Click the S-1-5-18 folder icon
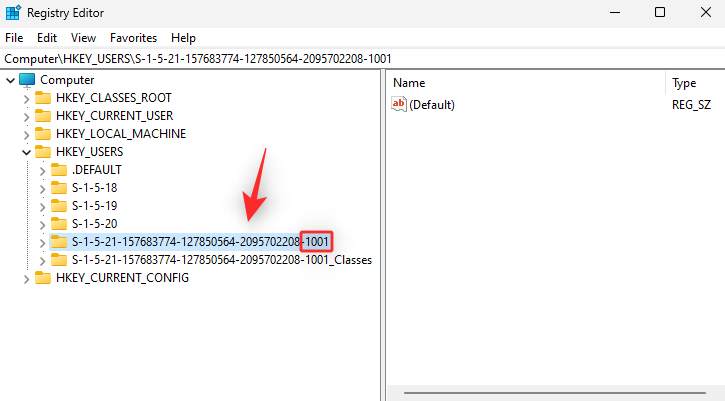The image size is (725, 401). click(59, 188)
